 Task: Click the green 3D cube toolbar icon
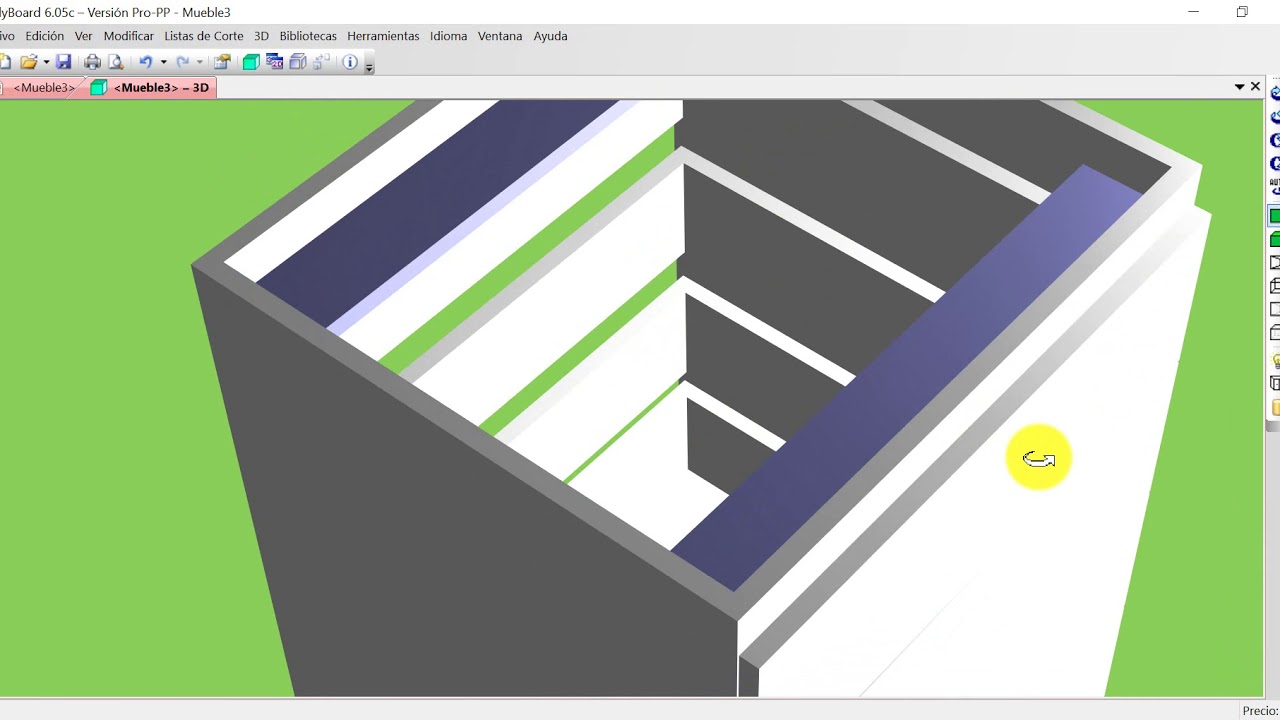coord(251,62)
